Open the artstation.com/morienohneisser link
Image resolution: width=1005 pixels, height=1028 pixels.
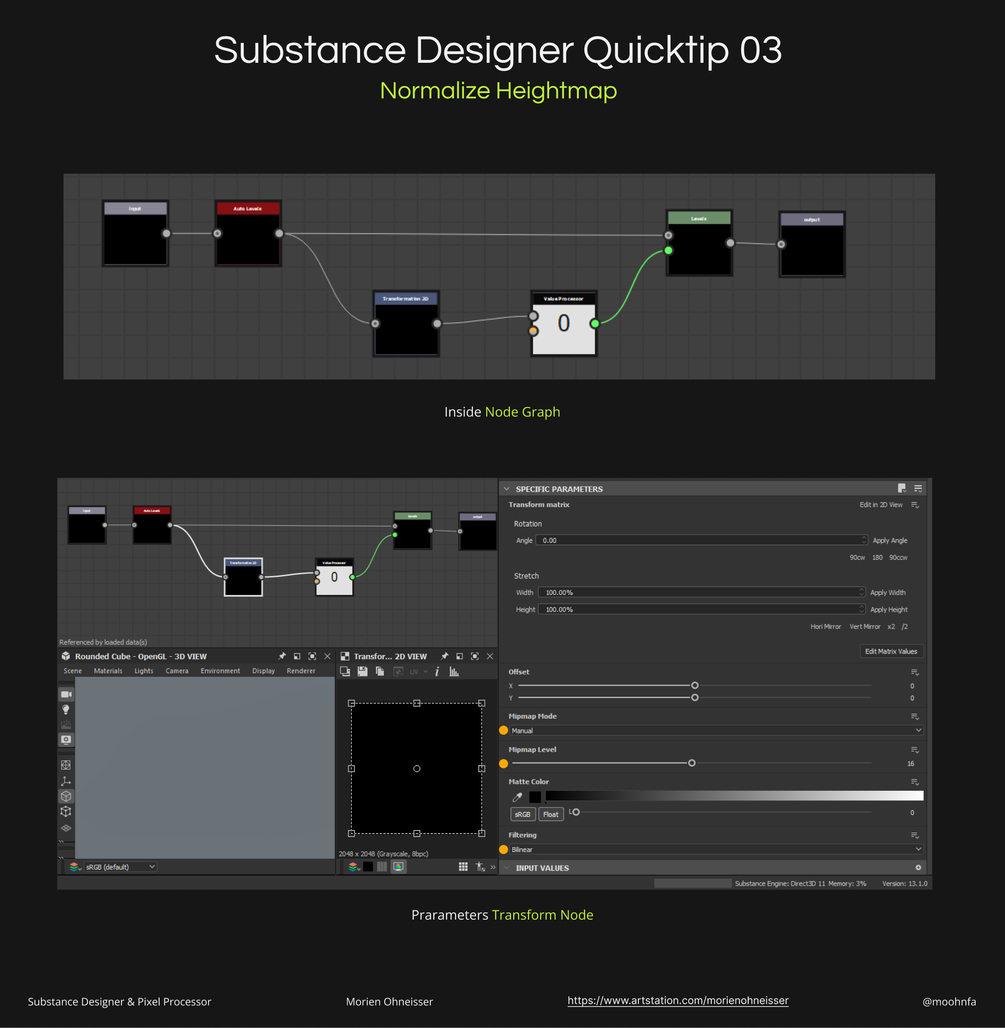click(x=677, y=1000)
